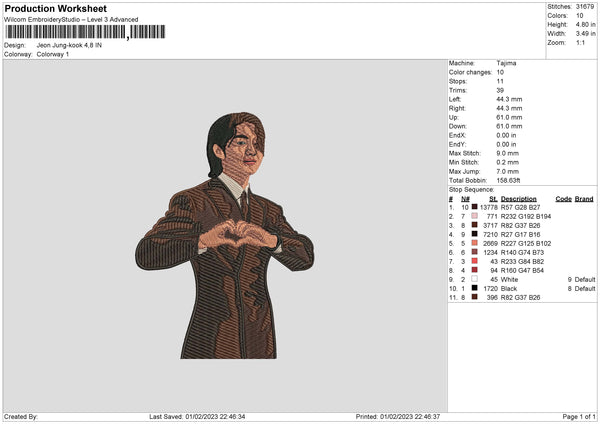The image size is (600, 424).
Task: Click the Brand column header
Action: coord(584,199)
